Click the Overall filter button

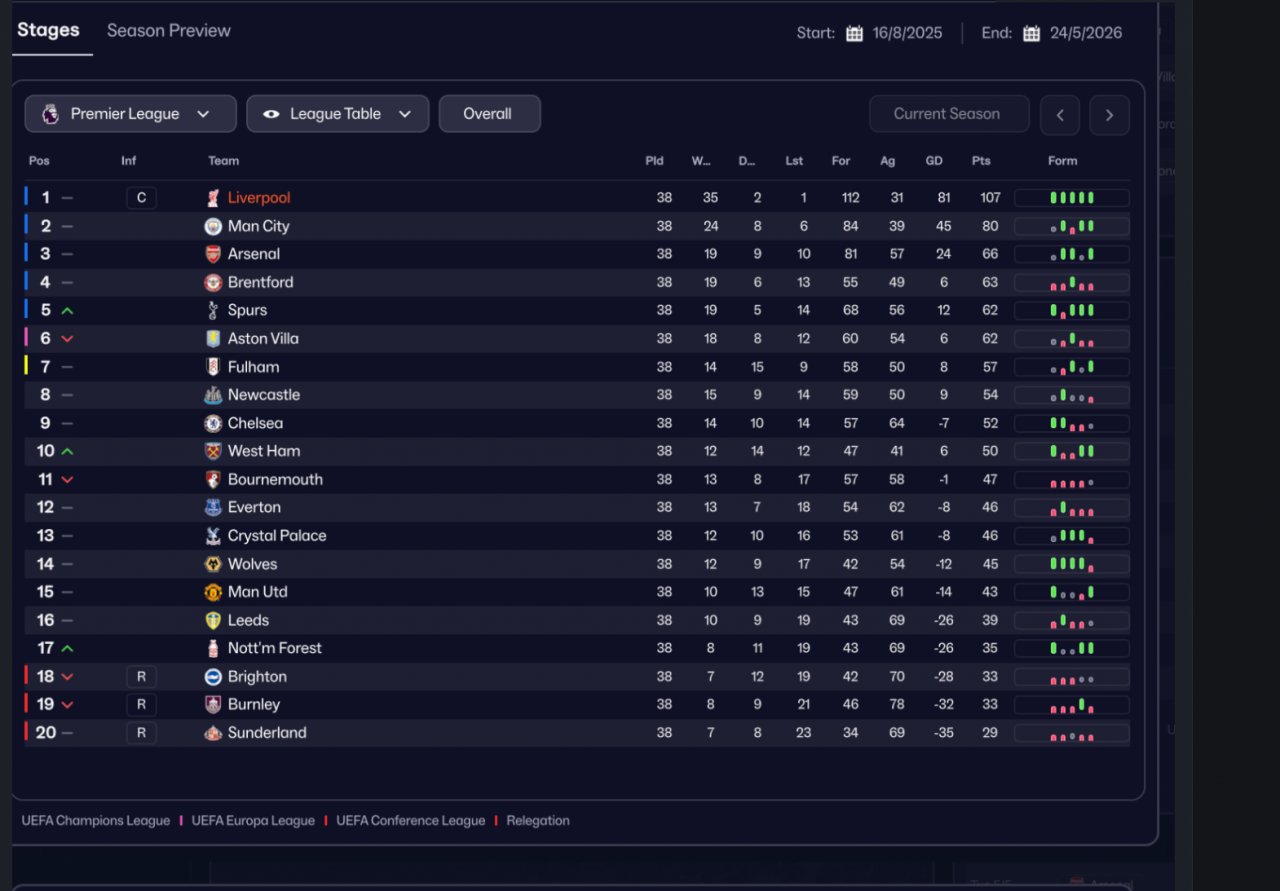(x=490, y=114)
